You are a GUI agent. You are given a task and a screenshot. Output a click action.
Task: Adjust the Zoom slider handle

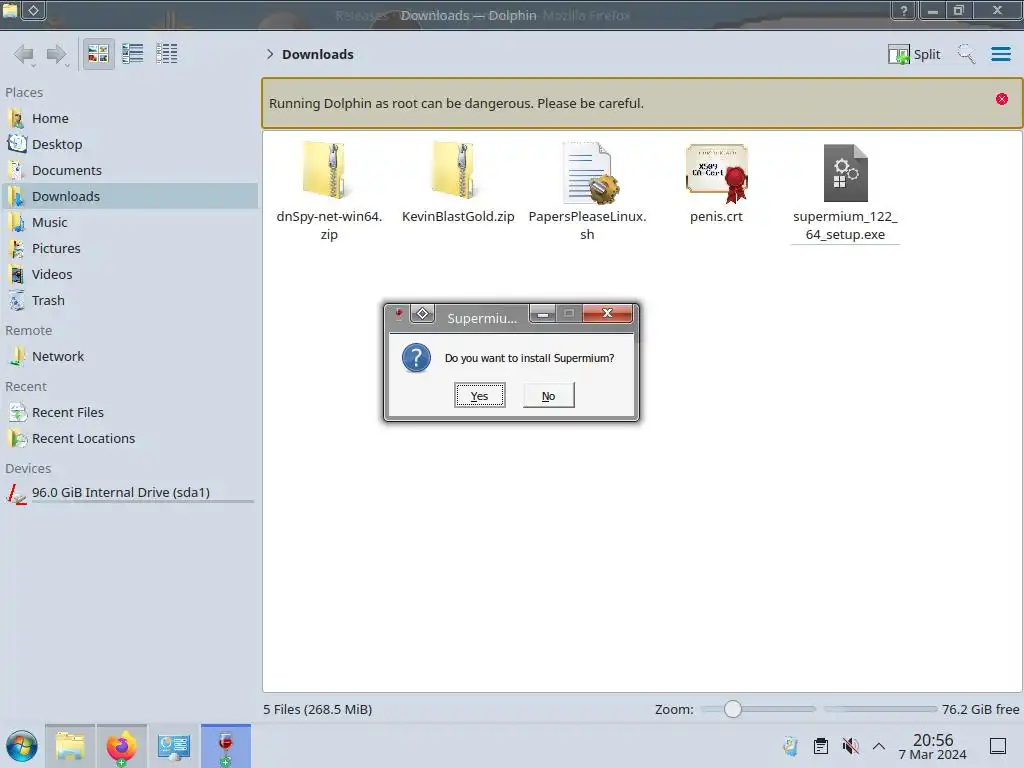coord(733,709)
